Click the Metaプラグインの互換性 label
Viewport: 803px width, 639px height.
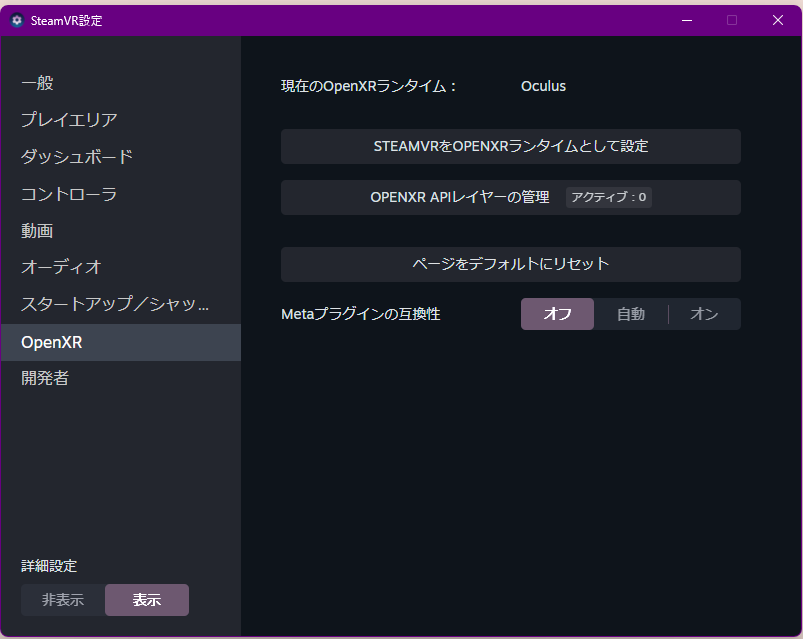[x=361, y=314]
